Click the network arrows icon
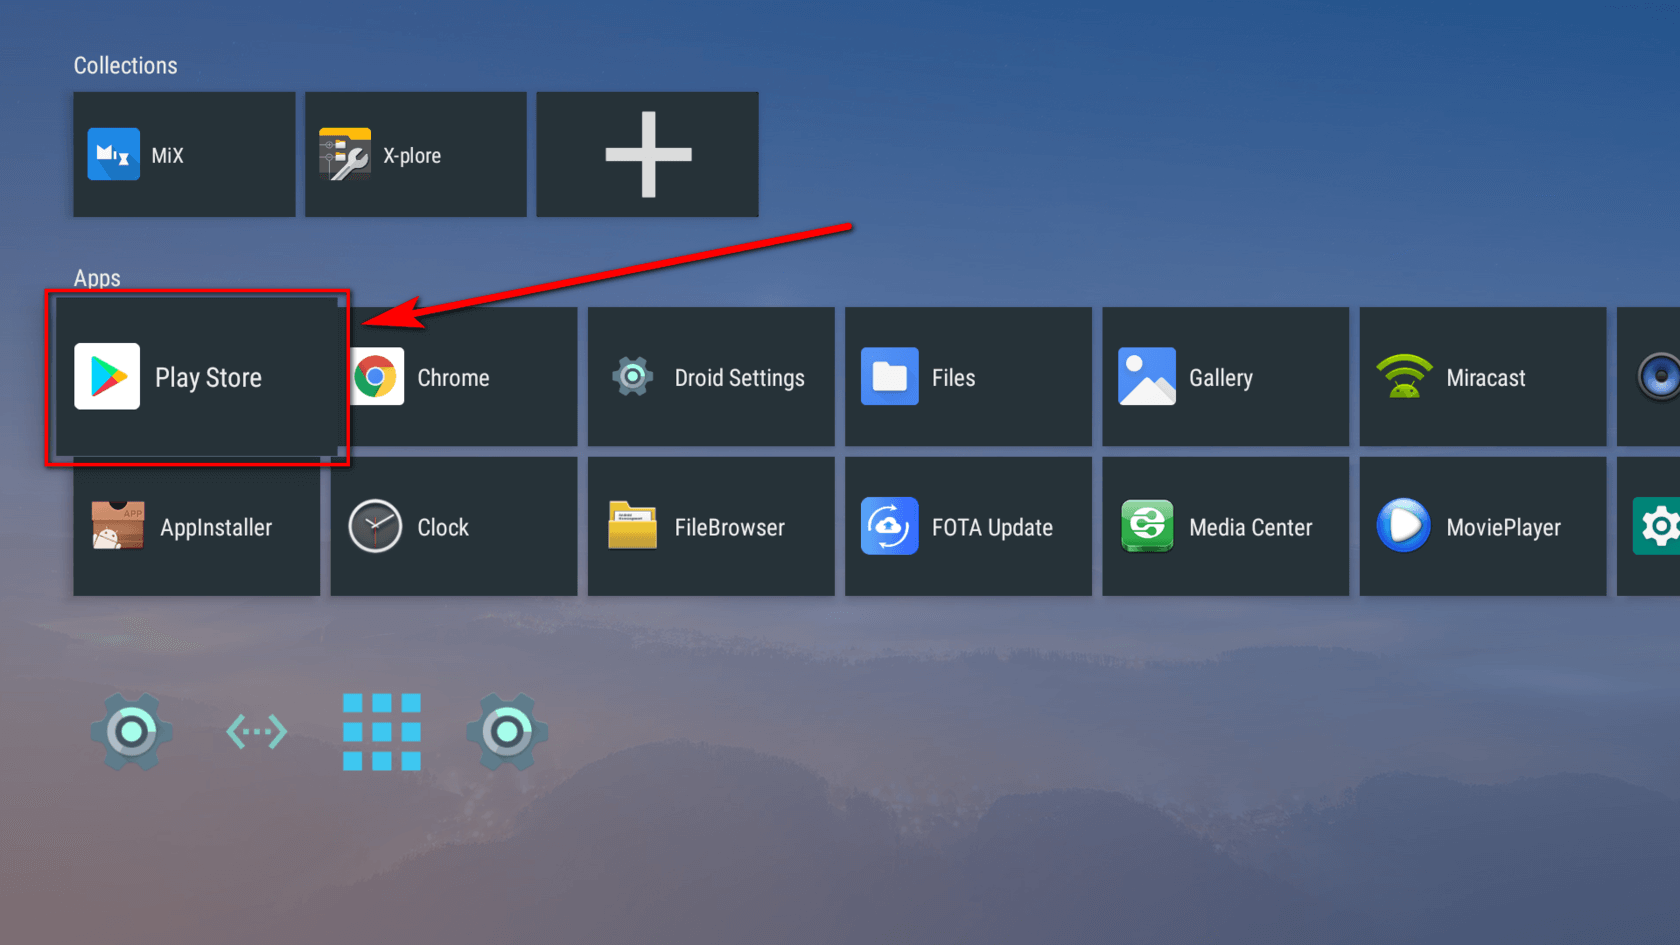Image resolution: width=1680 pixels, height=945 pixels. 256,732
